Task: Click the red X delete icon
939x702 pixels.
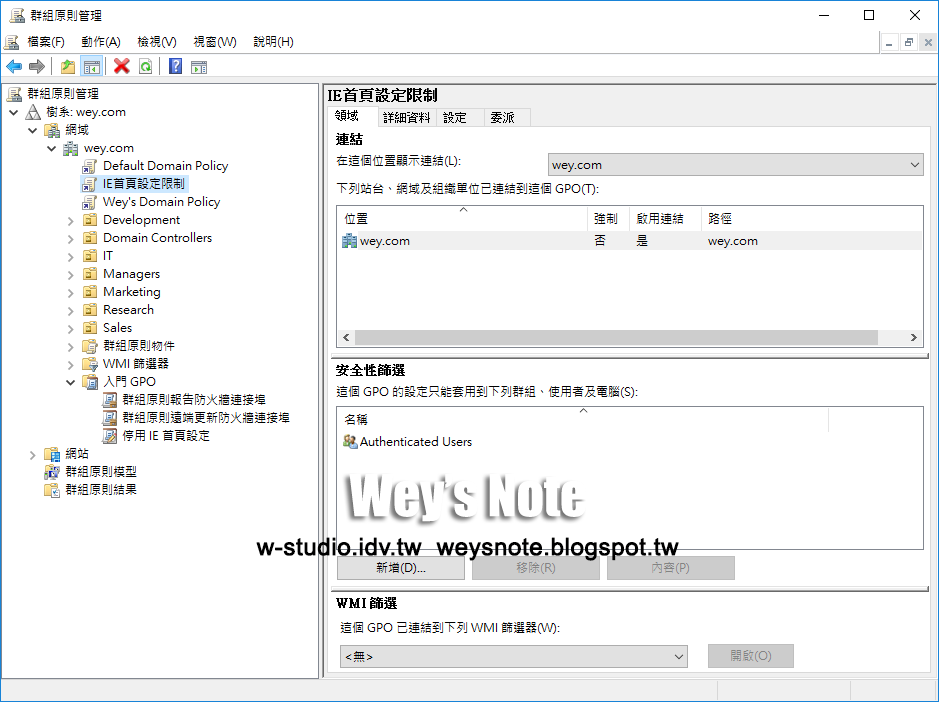Action: pyautogui.click(x=122, y=66)
